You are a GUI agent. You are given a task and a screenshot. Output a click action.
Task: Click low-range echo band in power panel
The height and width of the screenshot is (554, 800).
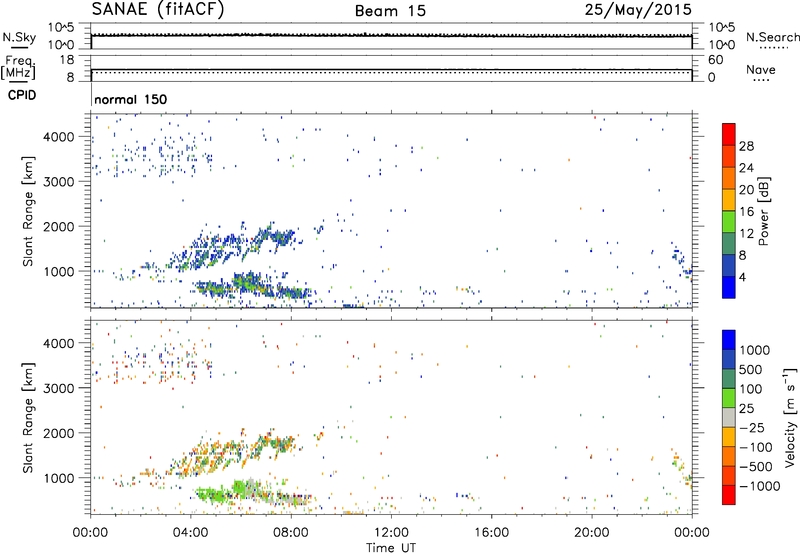pyautogui.click(x=254, y=287)
